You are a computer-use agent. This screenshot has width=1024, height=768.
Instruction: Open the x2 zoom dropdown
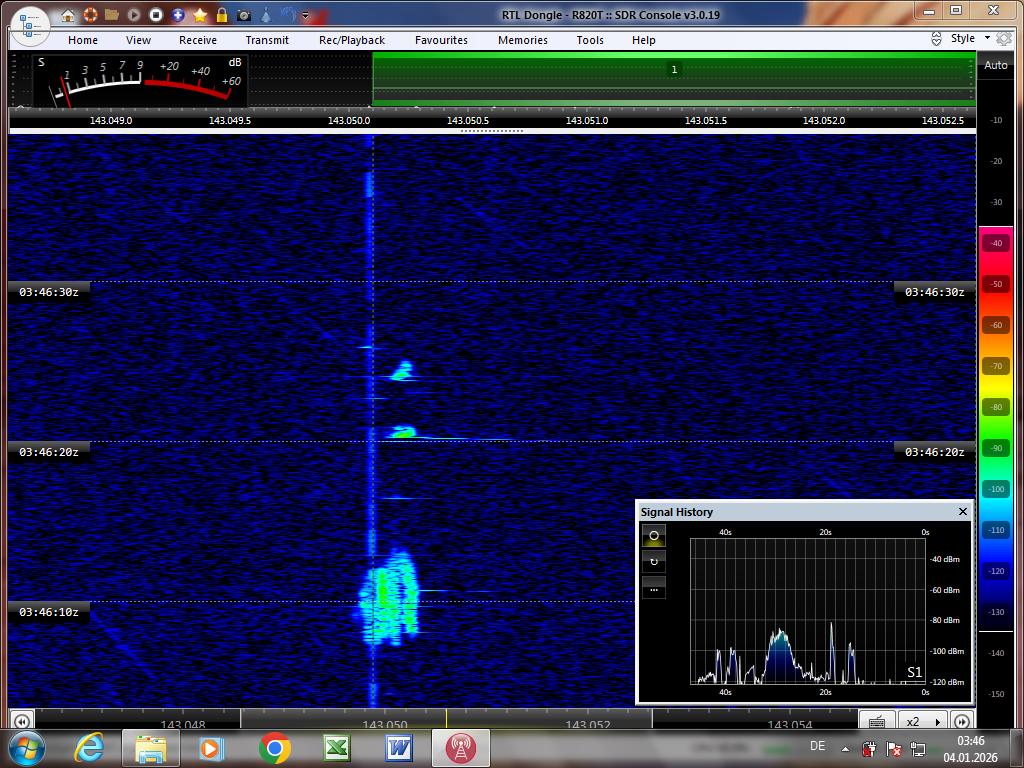(x=923, y=721)
